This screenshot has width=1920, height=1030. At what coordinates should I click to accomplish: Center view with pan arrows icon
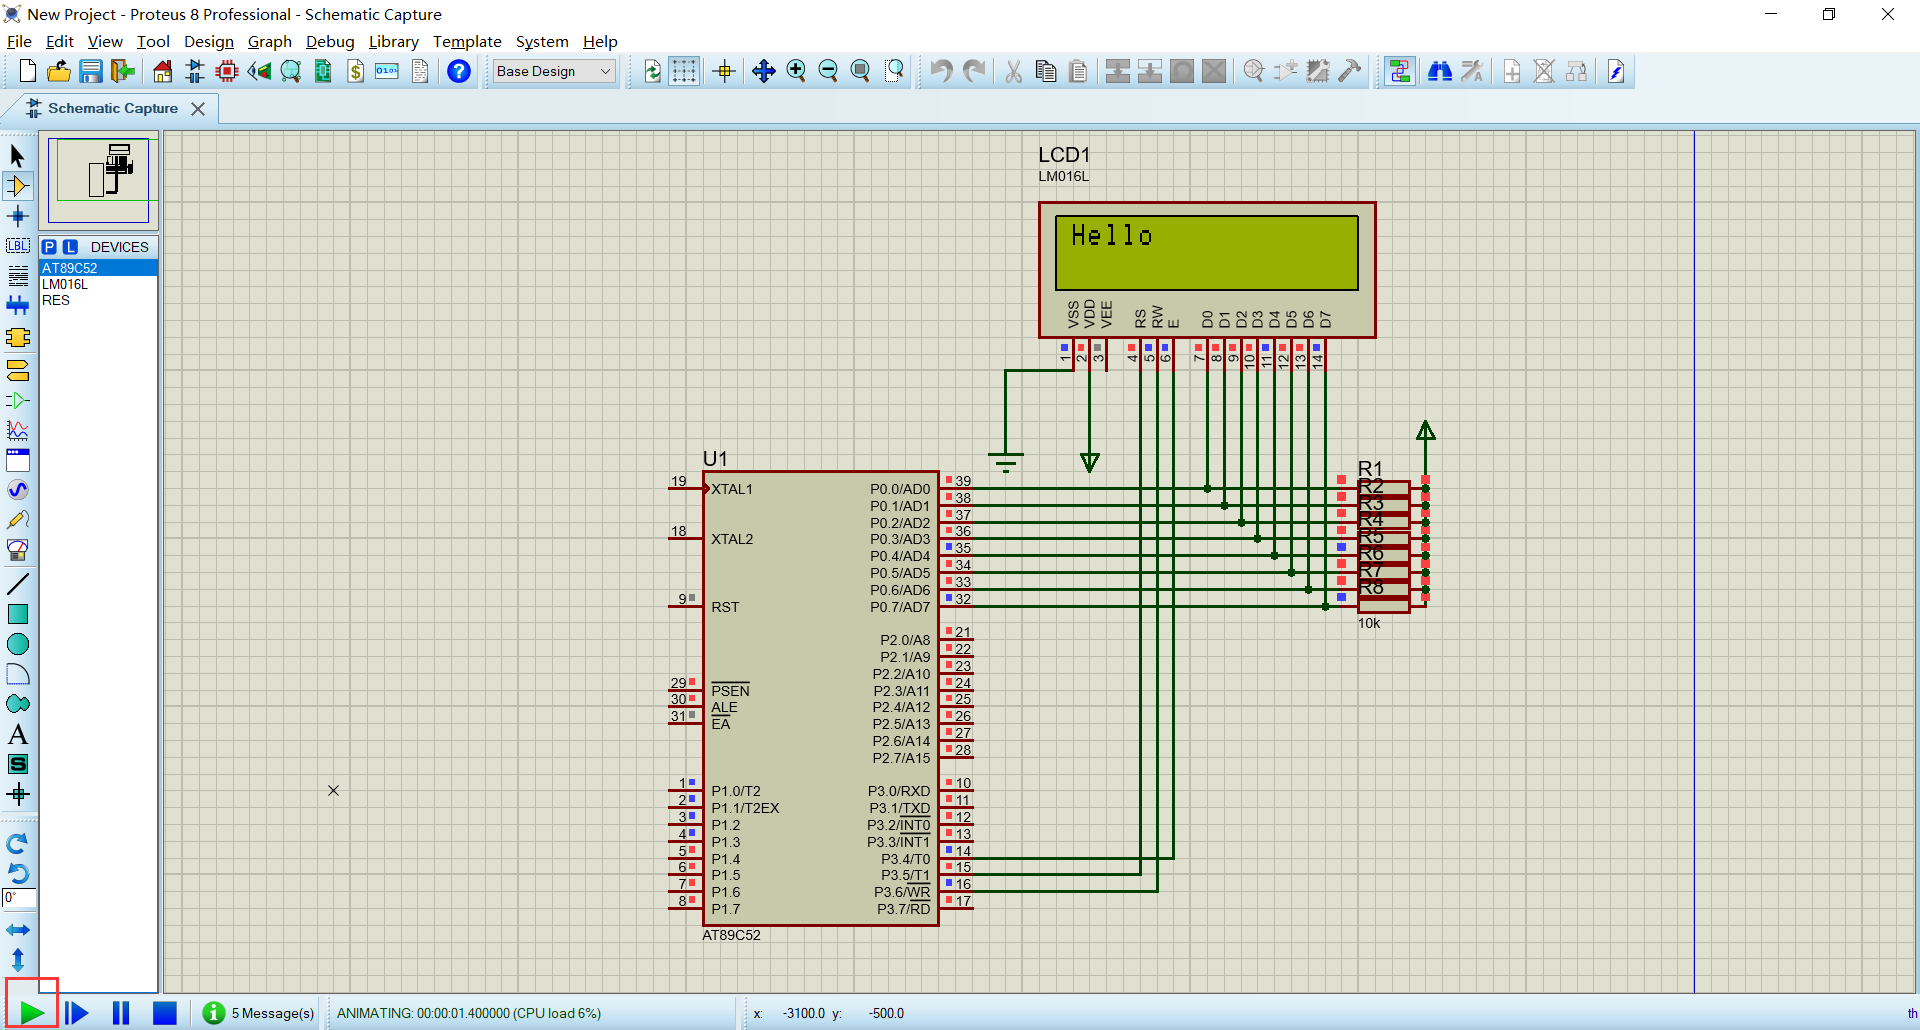coord(764,71)
